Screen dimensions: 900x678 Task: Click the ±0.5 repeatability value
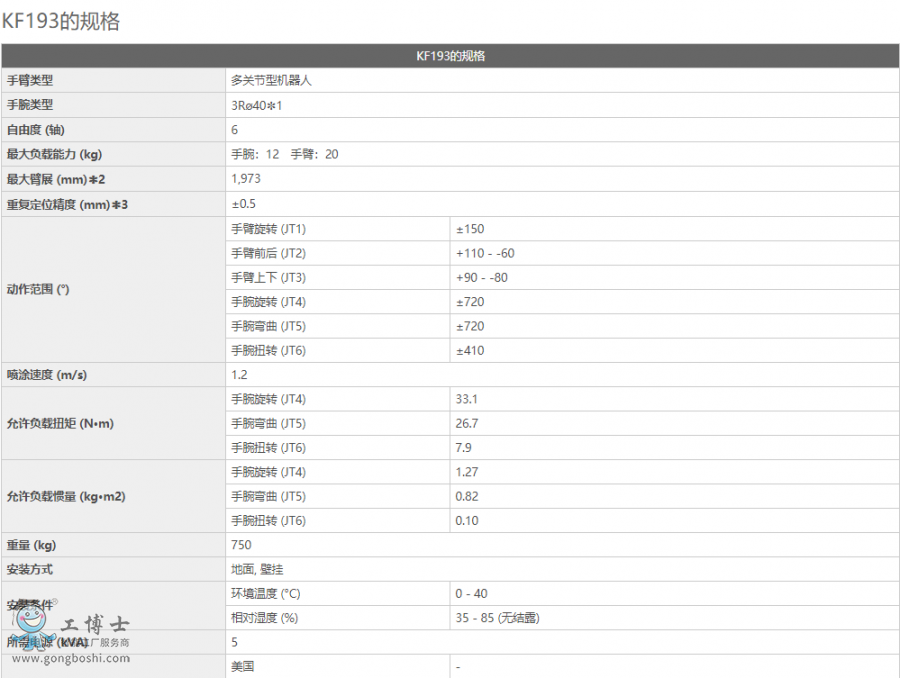pos(242,203)
